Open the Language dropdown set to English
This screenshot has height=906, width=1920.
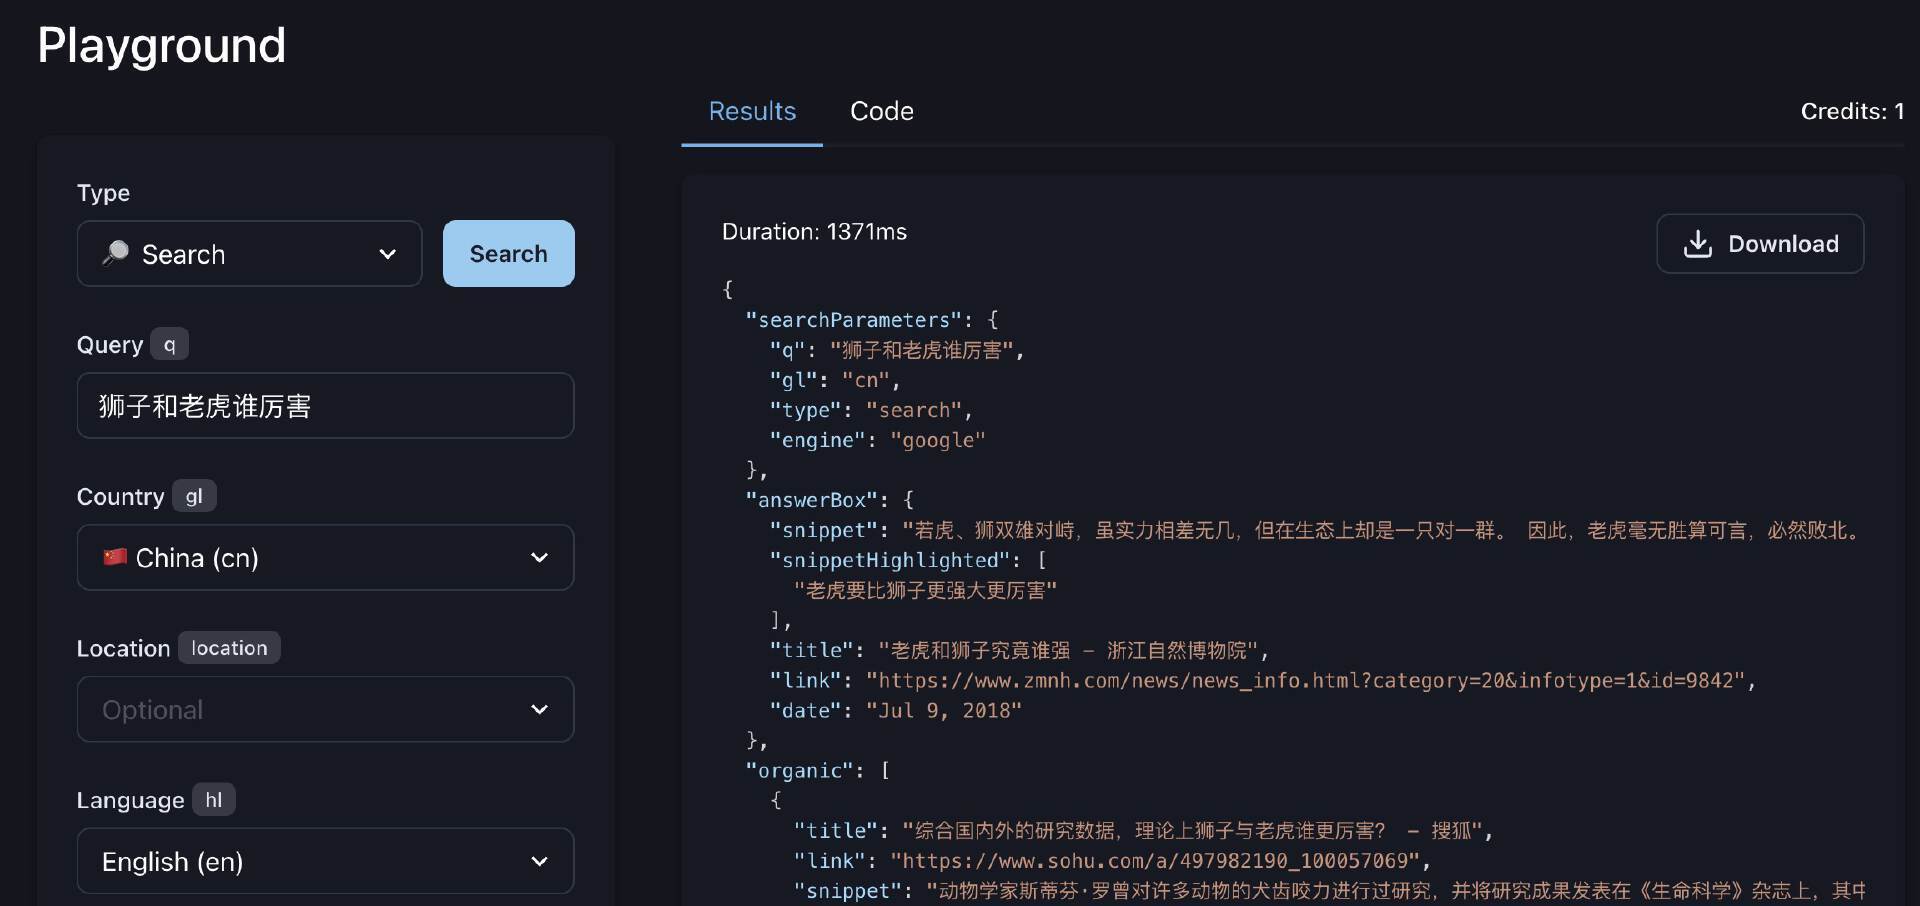pos(324,861)
